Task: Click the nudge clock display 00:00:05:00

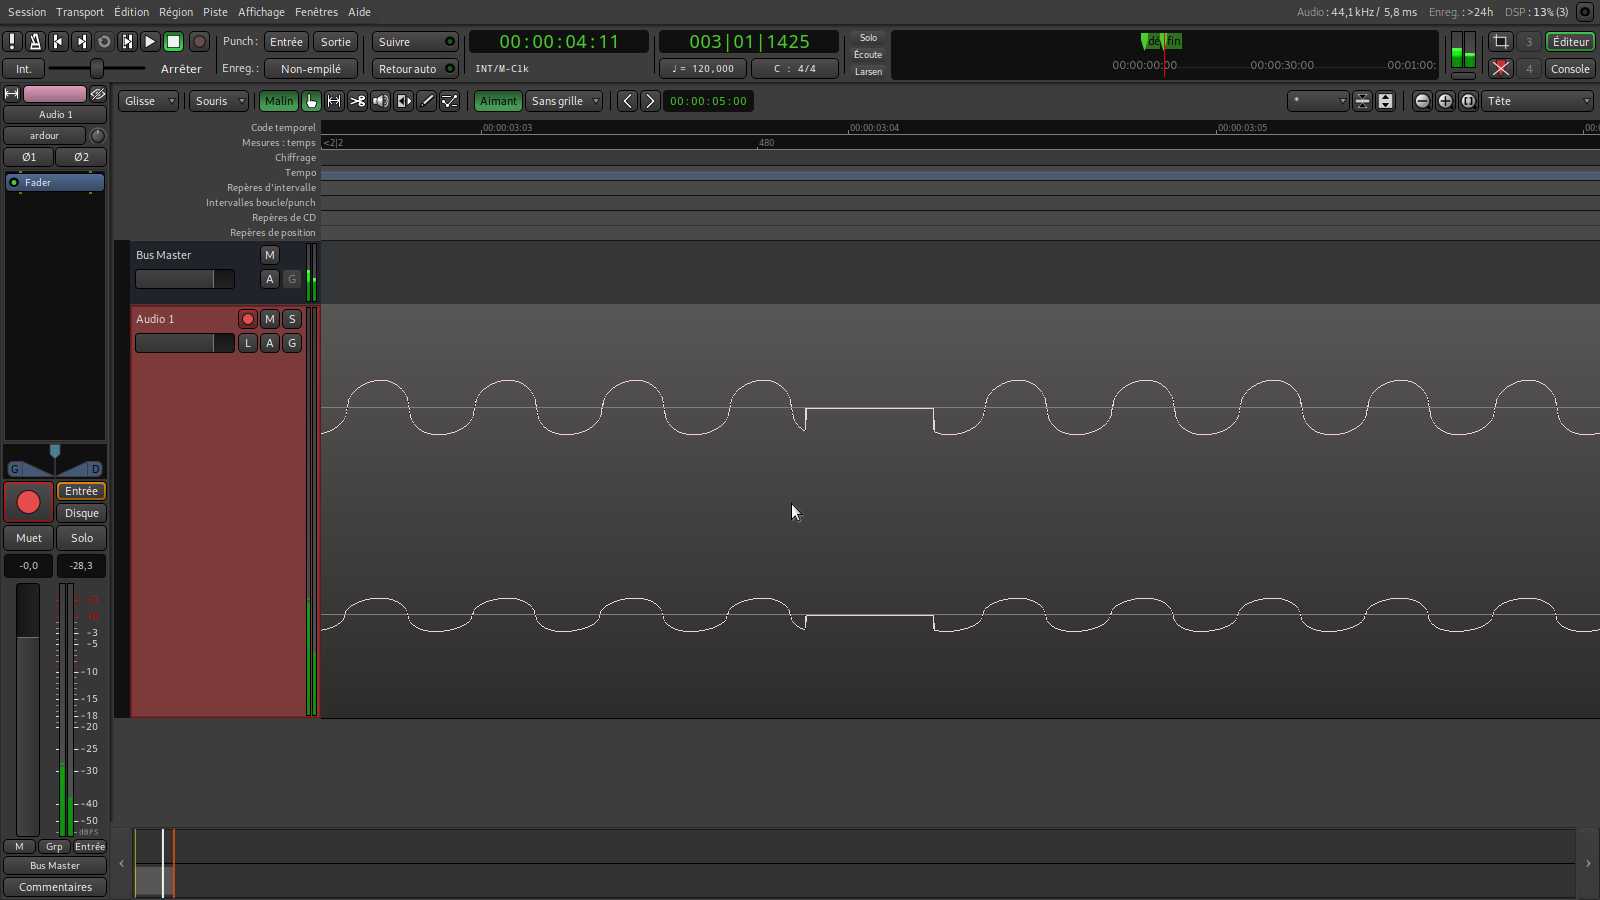Action: pyautogui.click(x=708, y=101)
